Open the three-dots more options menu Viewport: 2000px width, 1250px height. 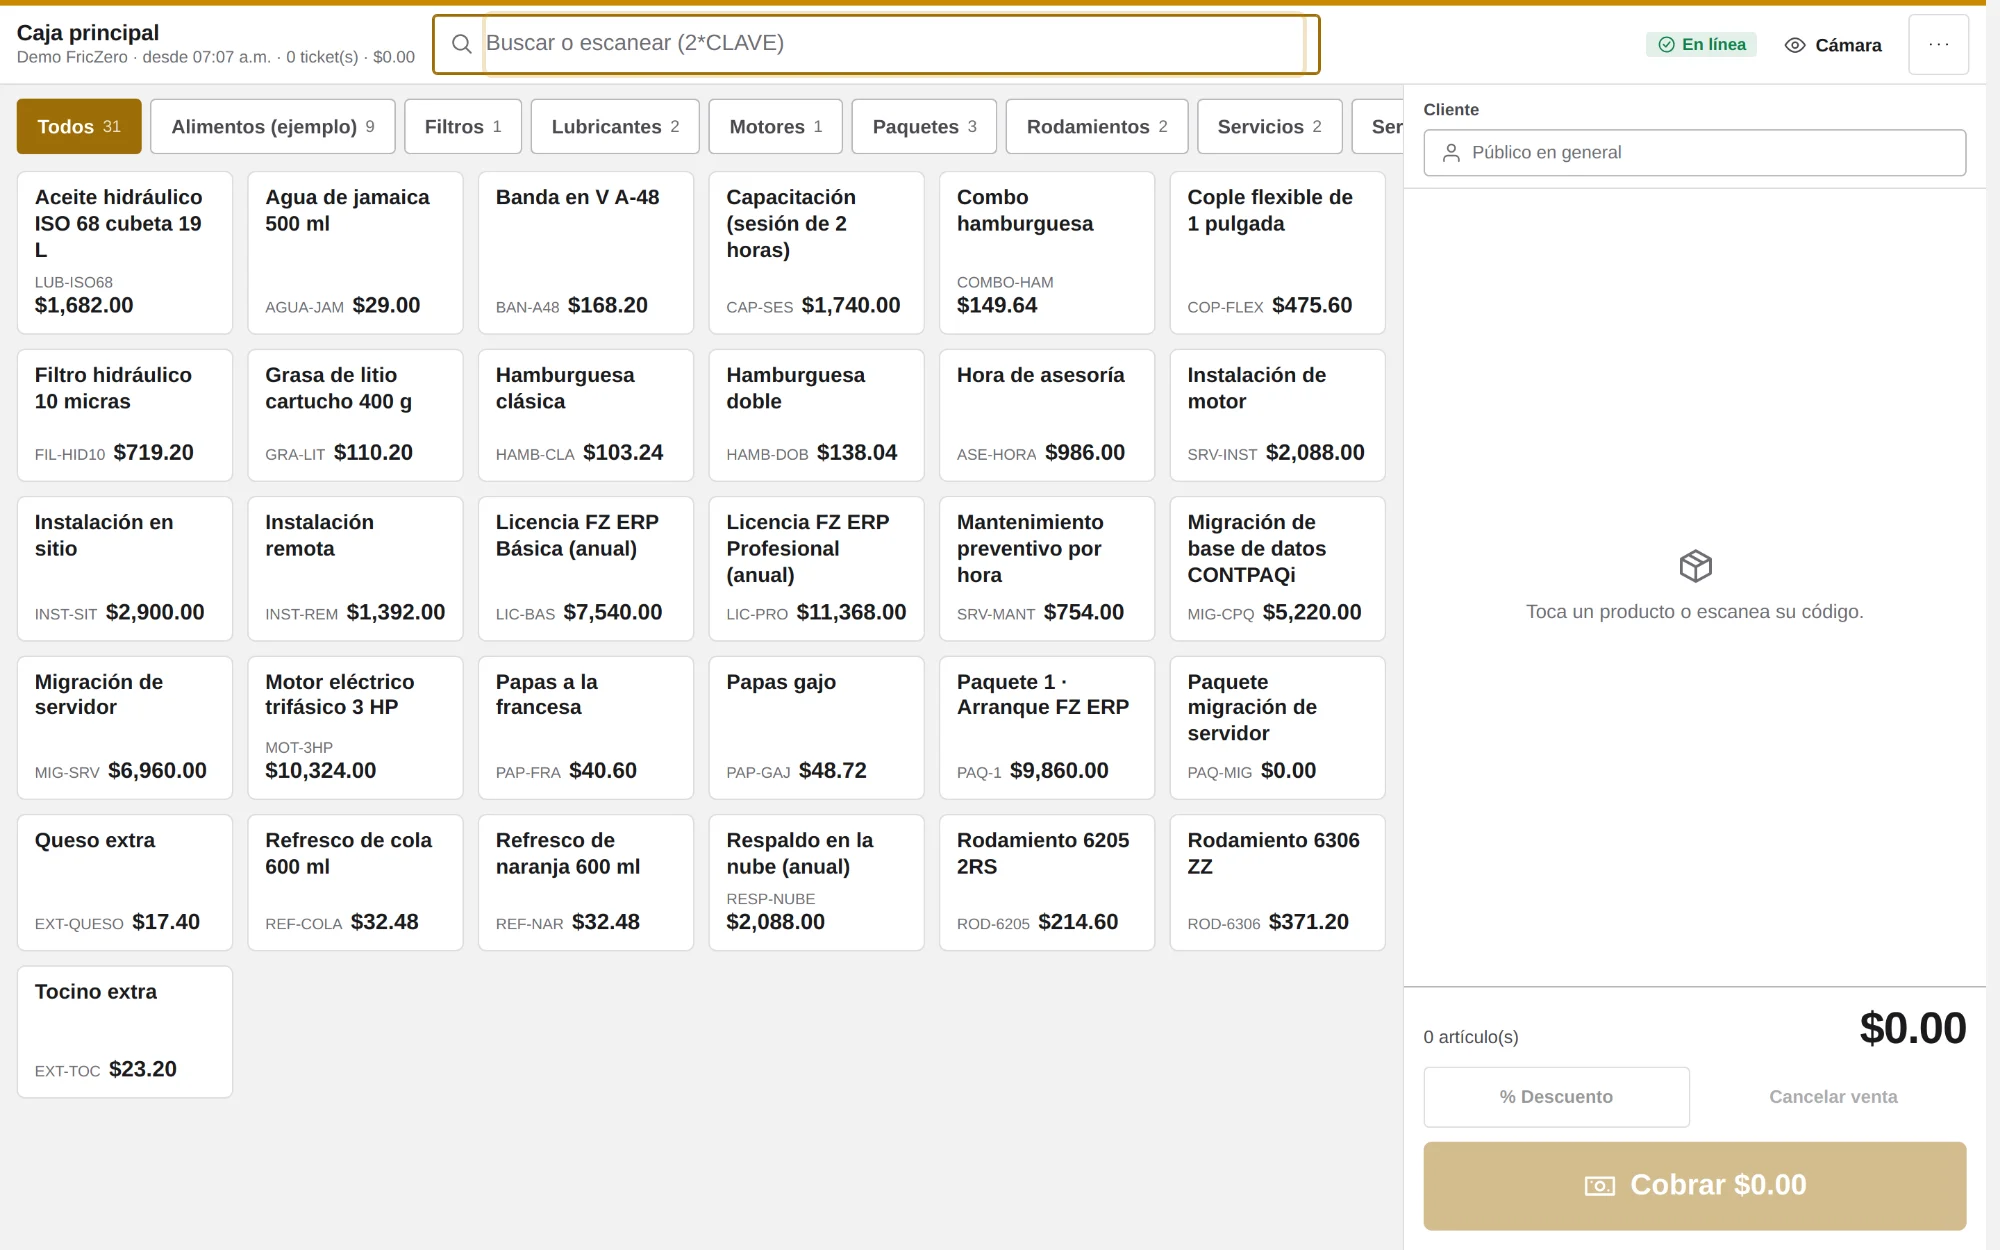(1938, 44)
